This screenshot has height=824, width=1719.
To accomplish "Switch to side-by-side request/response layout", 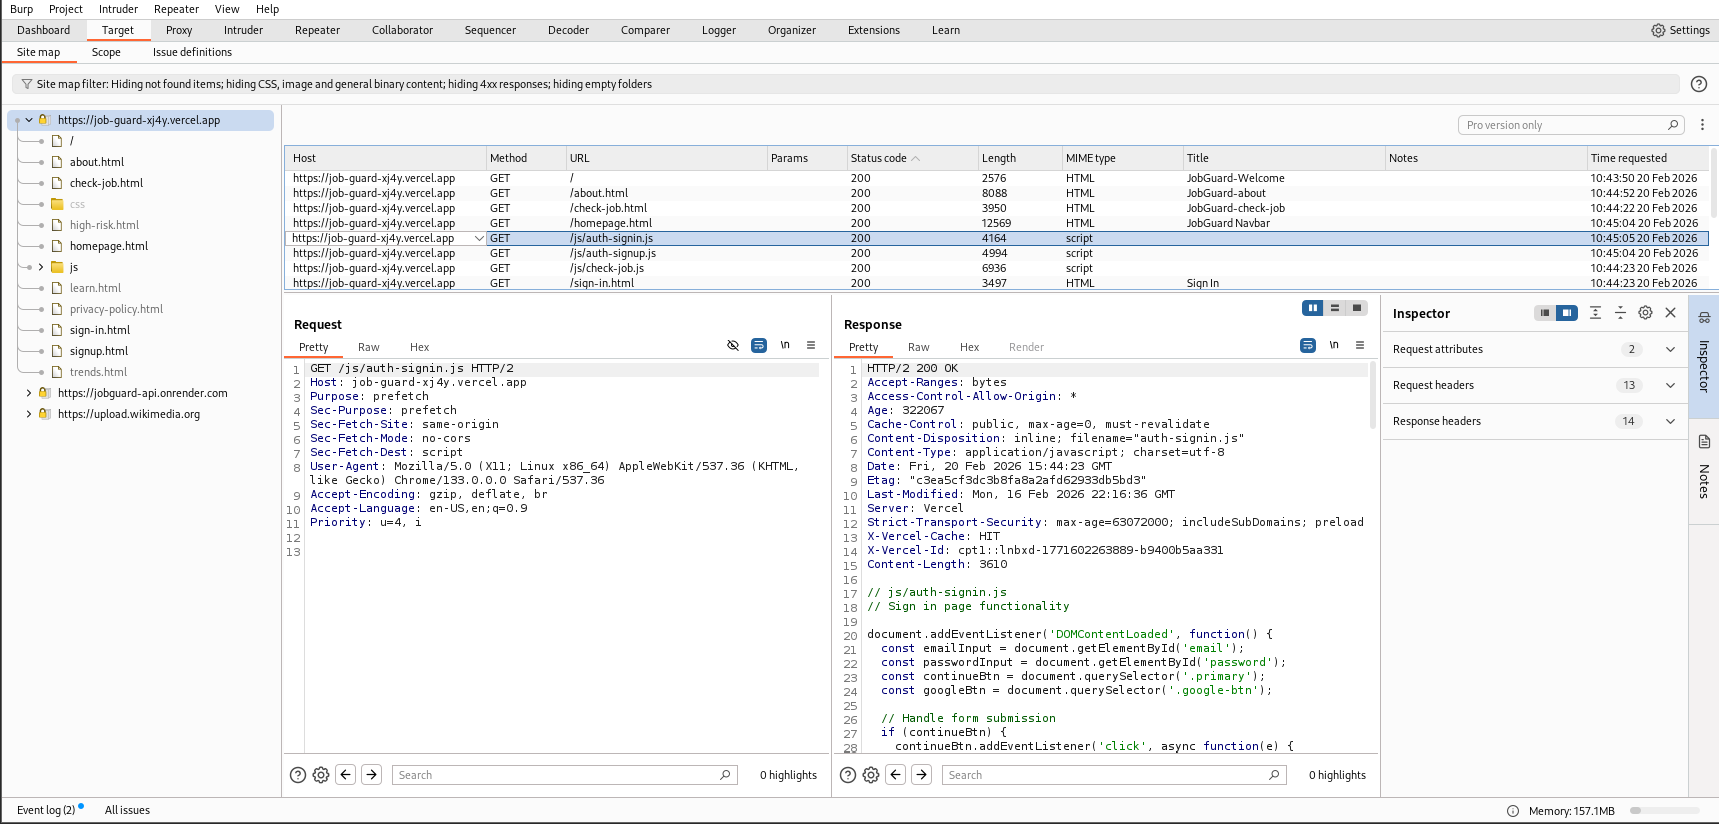I will point(1313,308).
